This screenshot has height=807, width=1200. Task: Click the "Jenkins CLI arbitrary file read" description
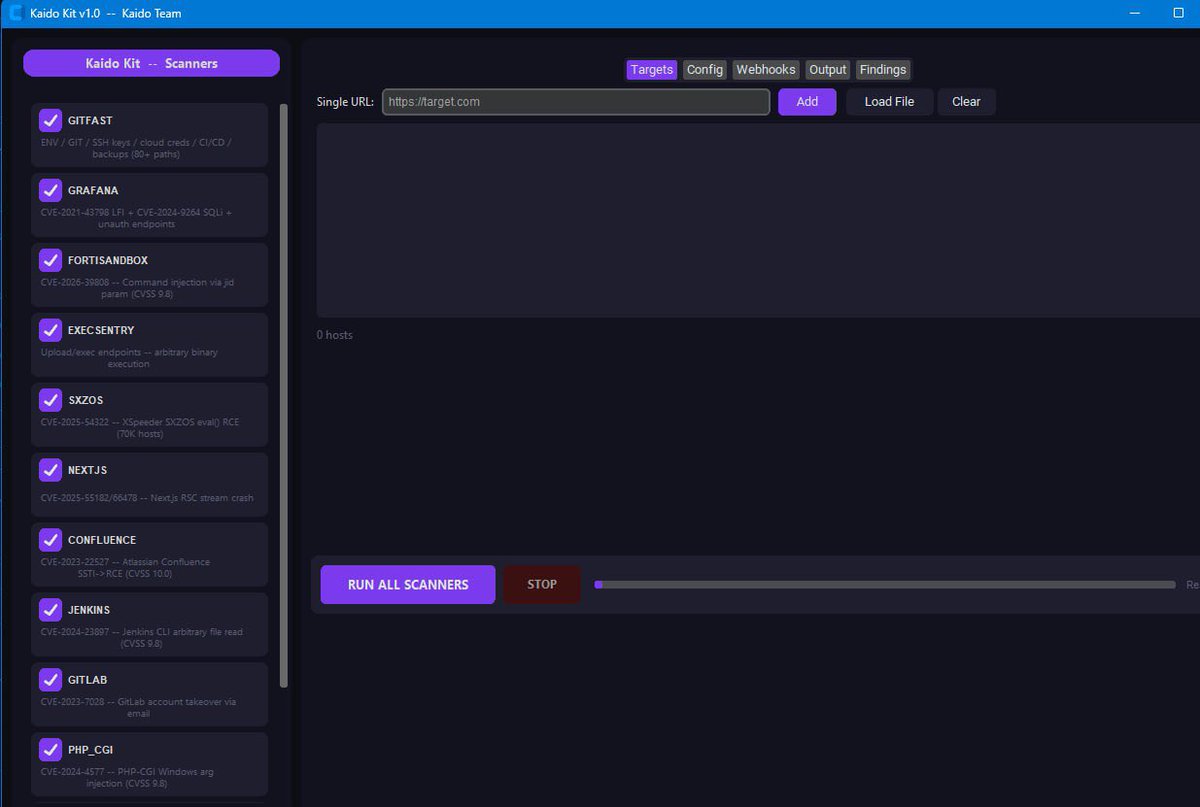coord(141,638)
